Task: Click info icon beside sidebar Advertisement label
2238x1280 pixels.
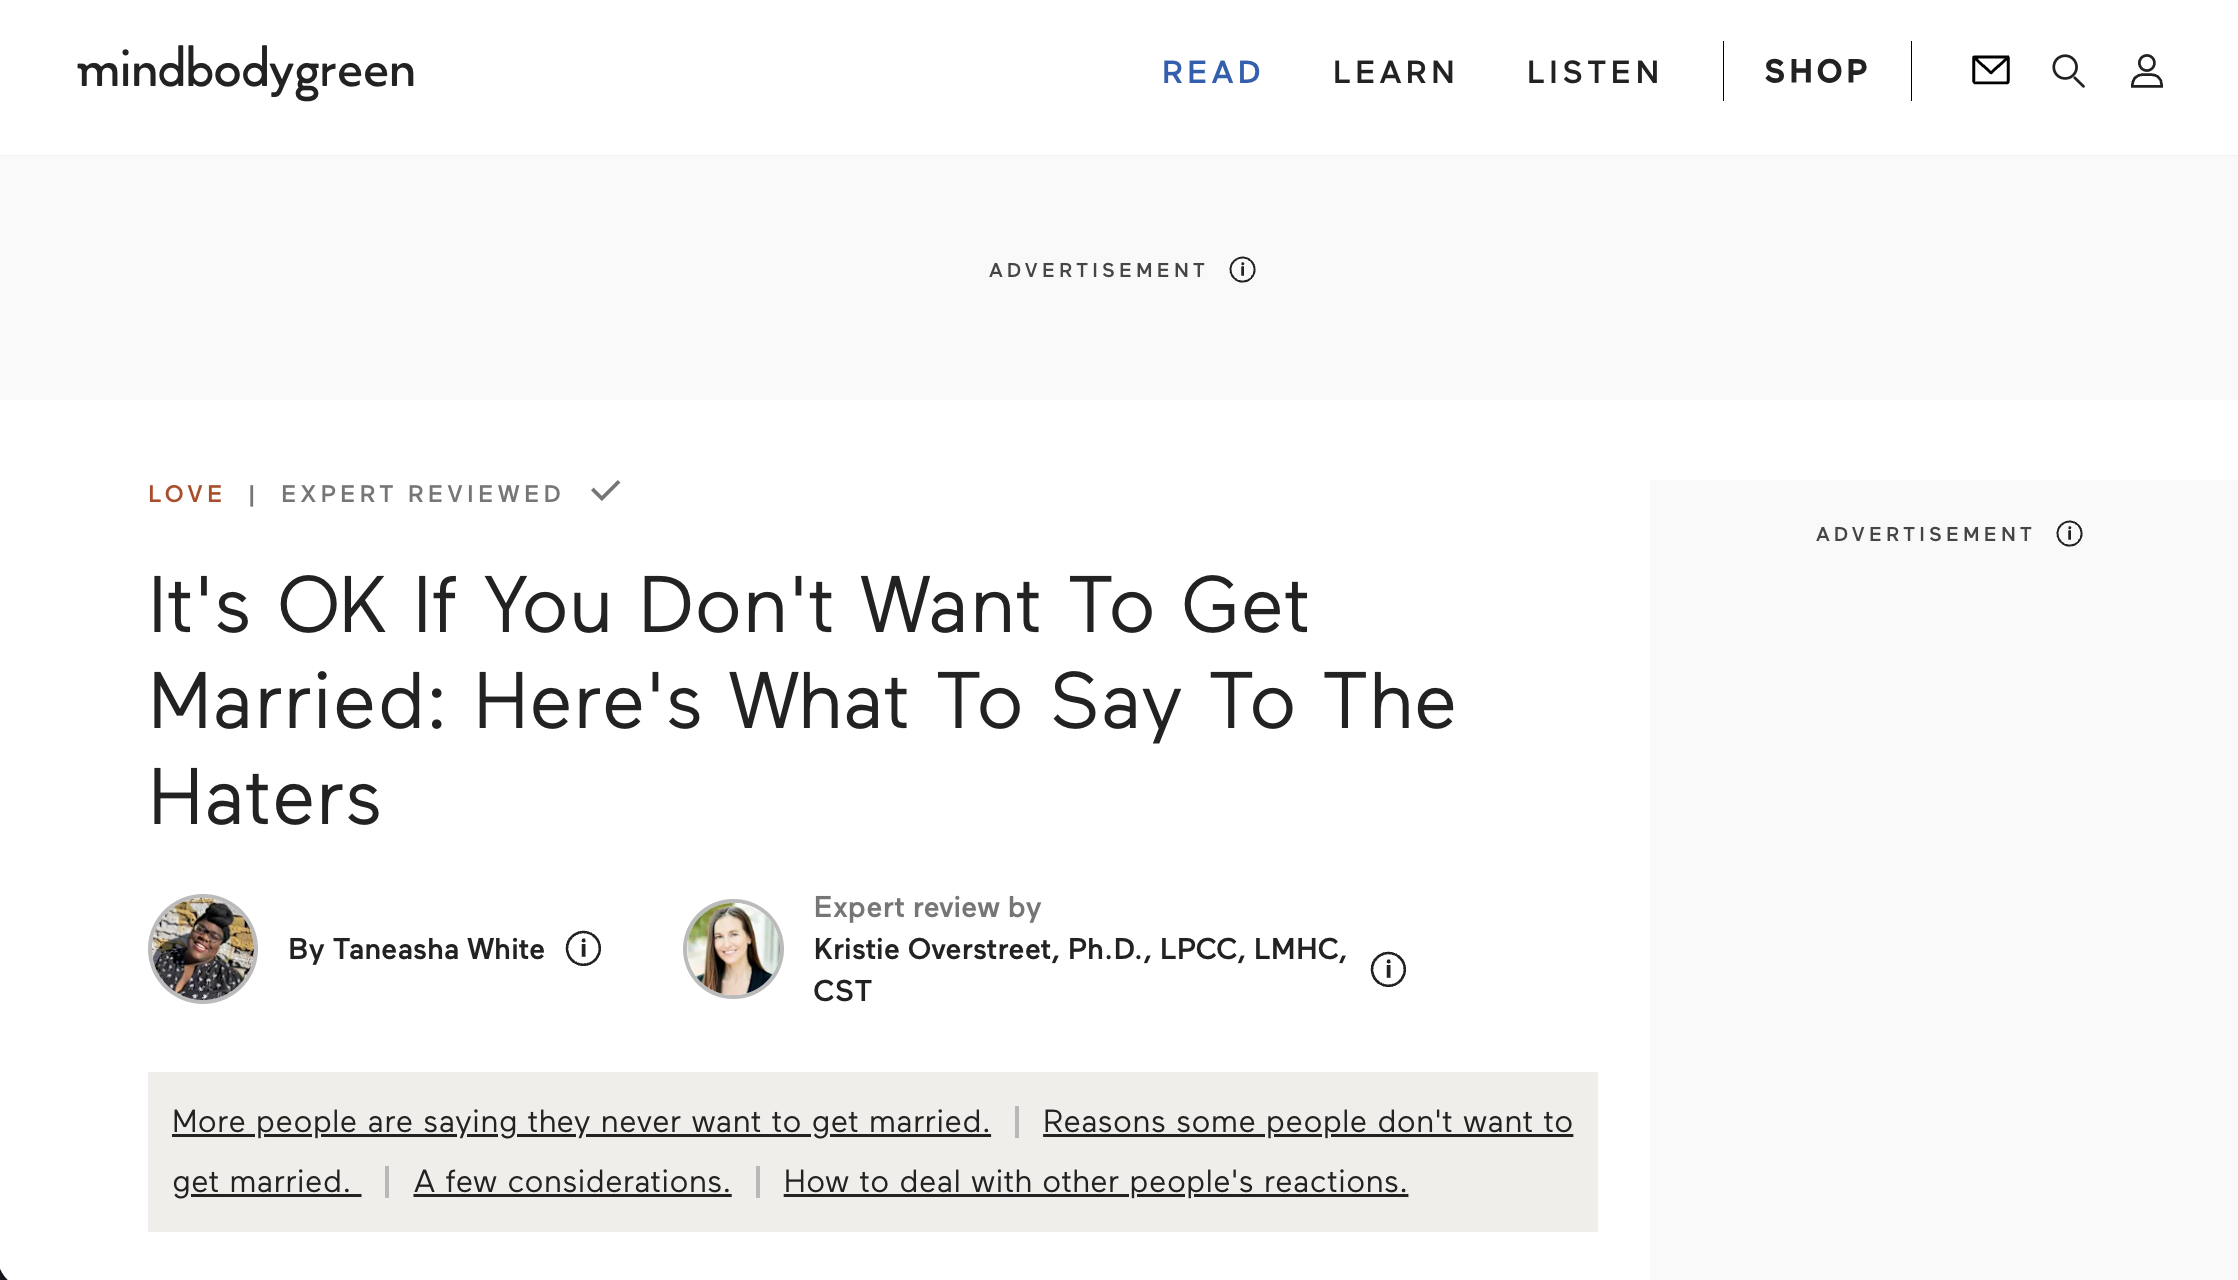Action: [x=2069, y=534]
